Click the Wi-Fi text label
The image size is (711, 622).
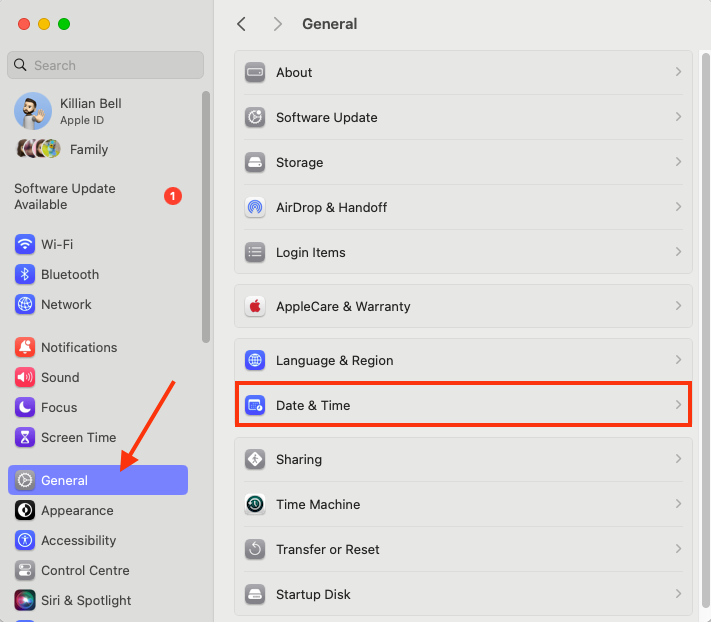coord(57,244)
